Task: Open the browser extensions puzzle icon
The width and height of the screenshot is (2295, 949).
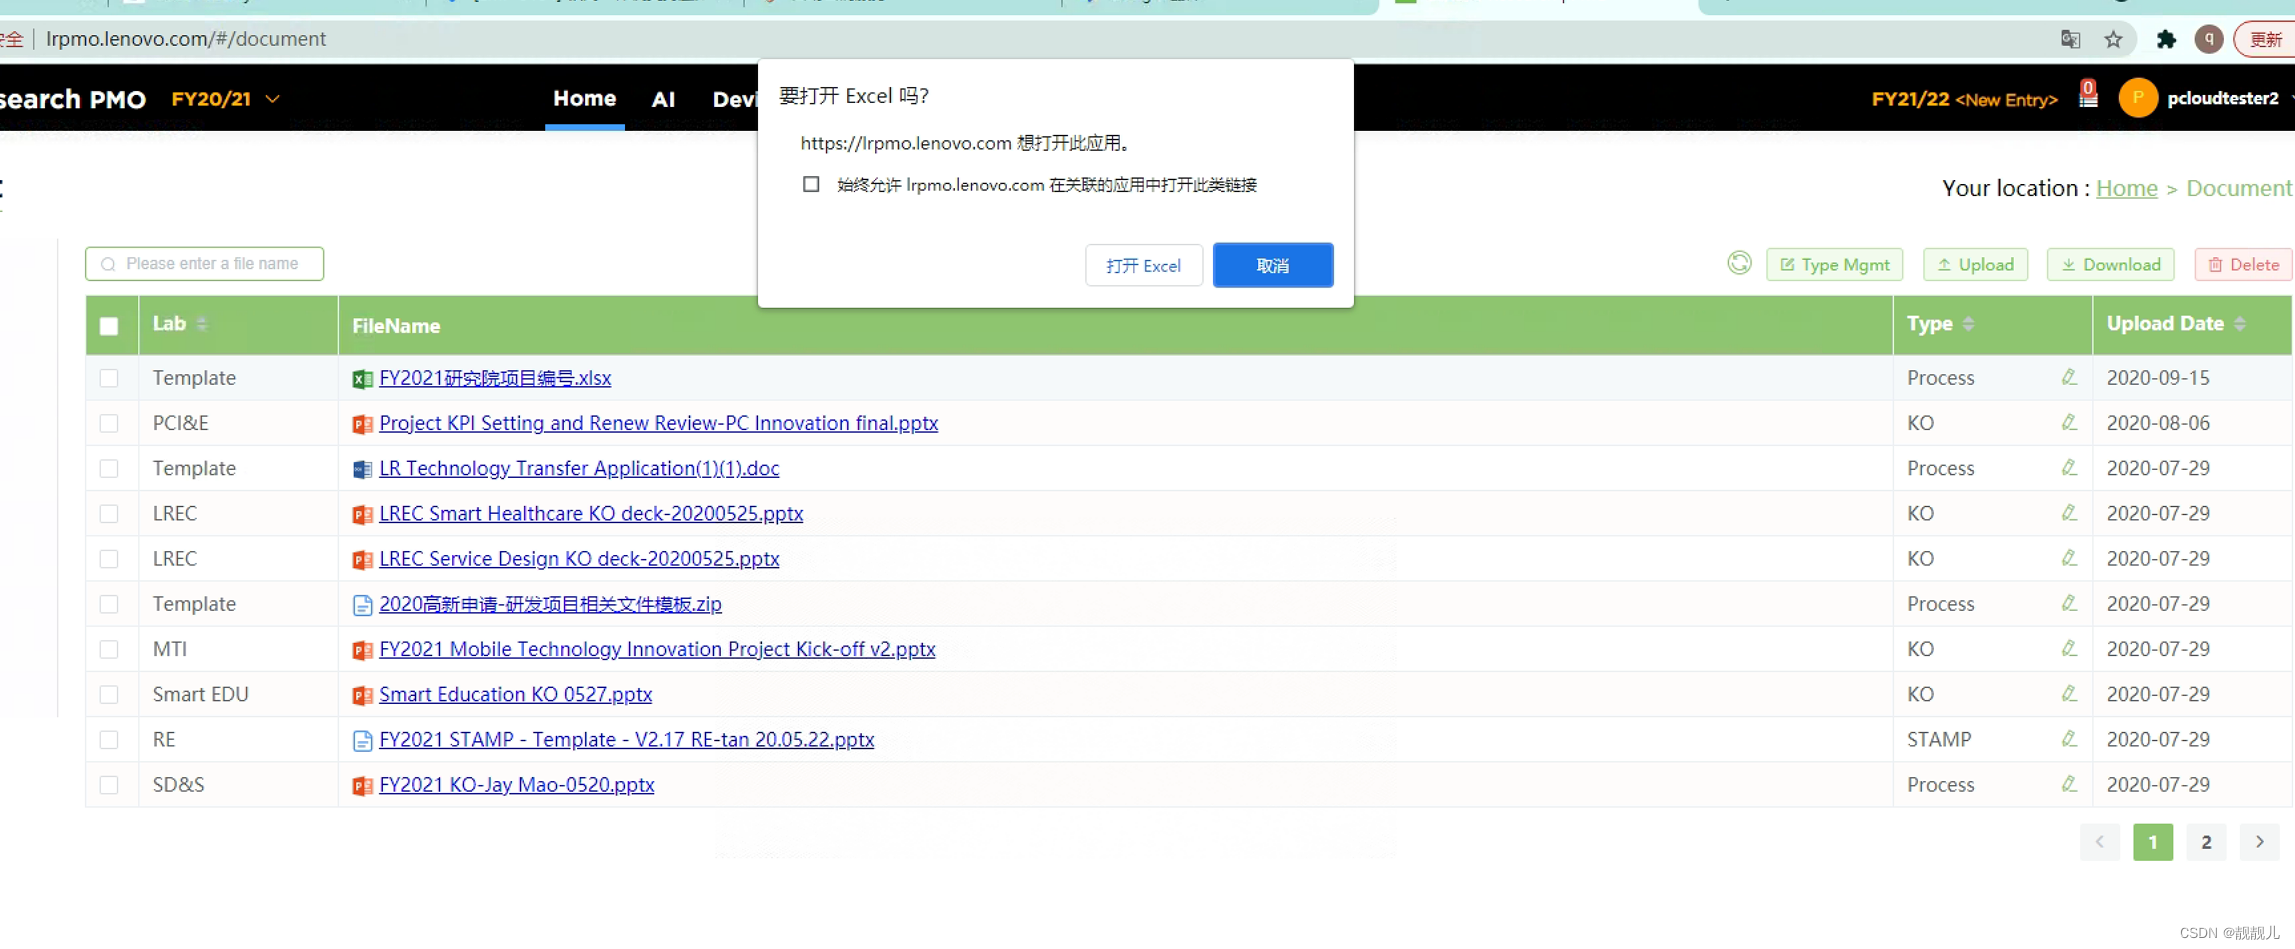Action: tap(2166, 39)
